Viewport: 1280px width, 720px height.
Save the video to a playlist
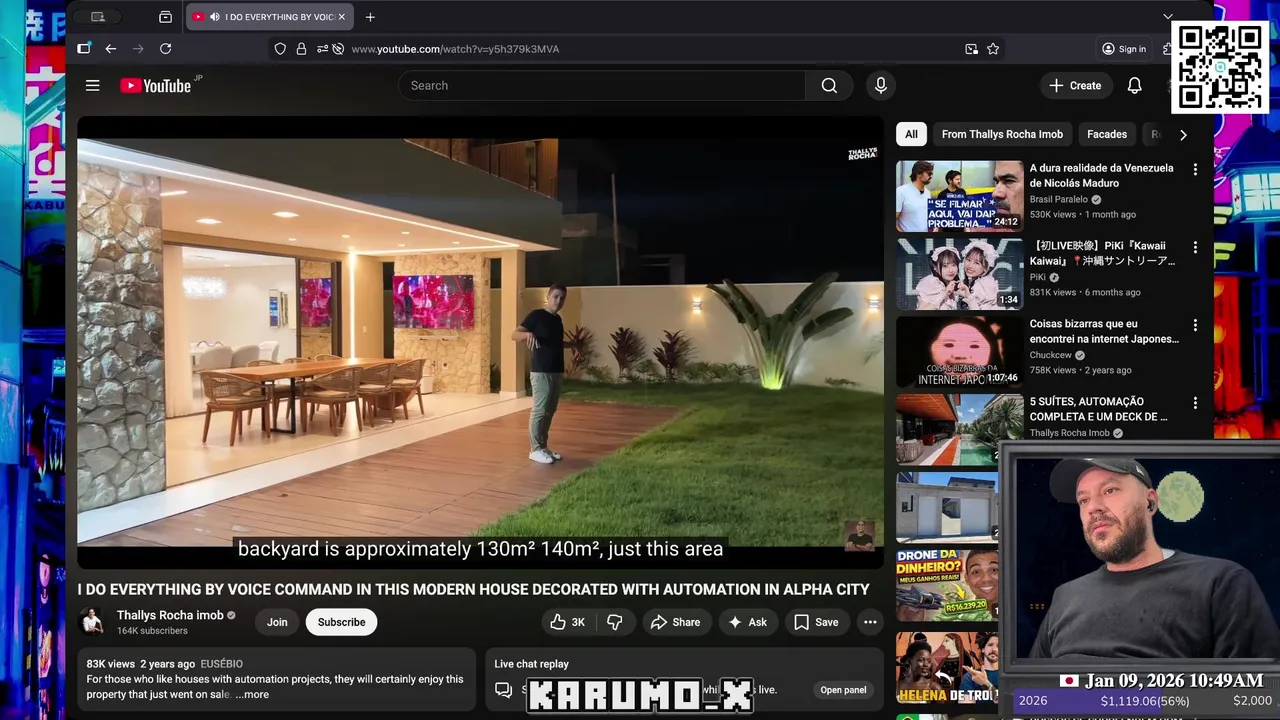tap(817, 622)
